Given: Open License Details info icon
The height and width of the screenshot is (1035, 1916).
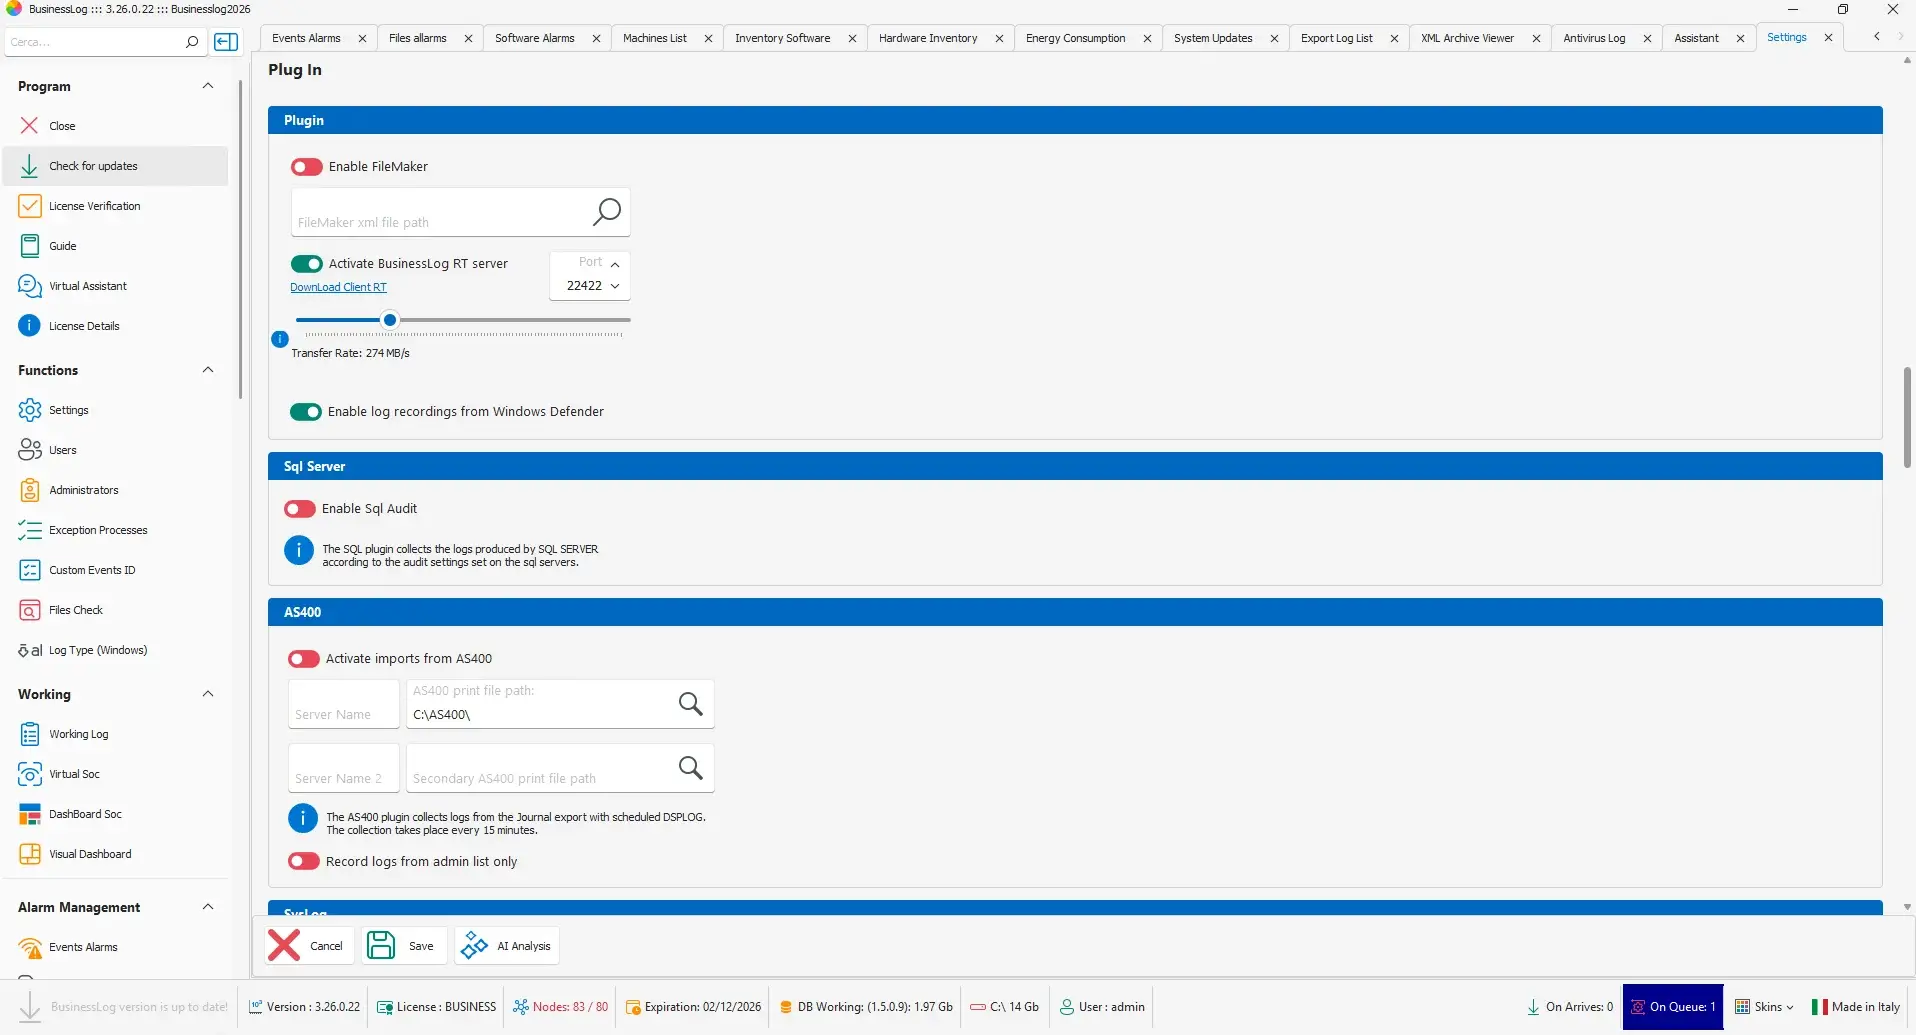Looking at the screenshot, I should pyautogui.click(x=29, y=326).
